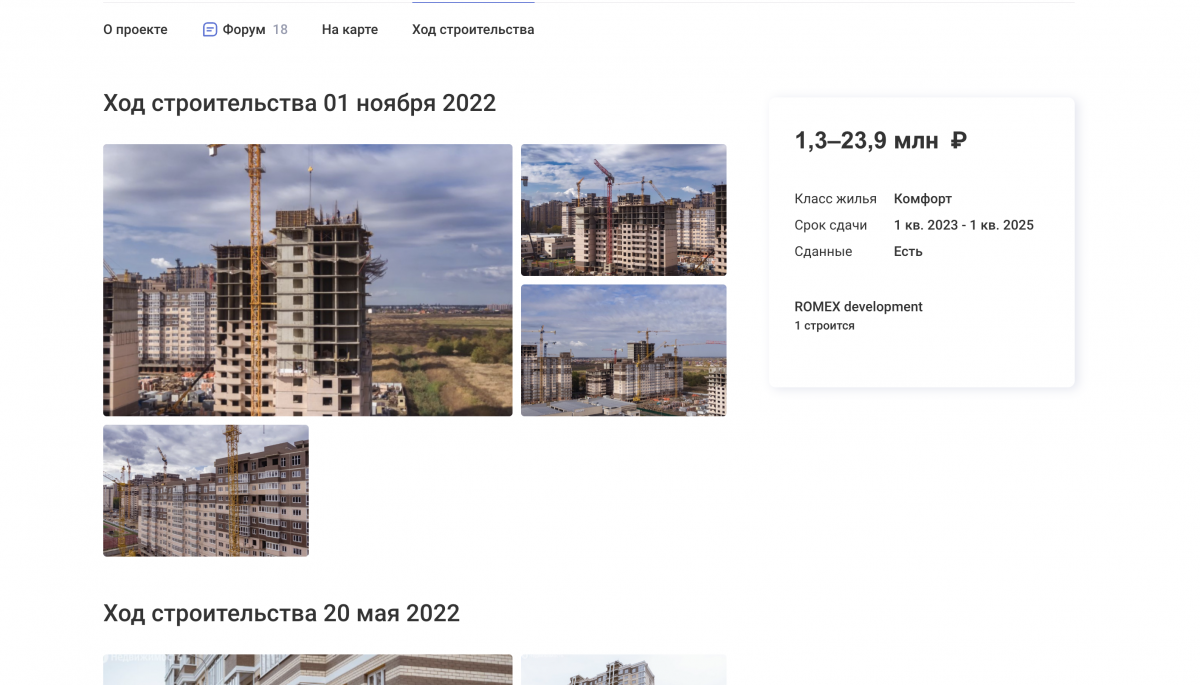Click the «Комфорт» housing class value
The image size is (1200, 685).
coord(922,199)
